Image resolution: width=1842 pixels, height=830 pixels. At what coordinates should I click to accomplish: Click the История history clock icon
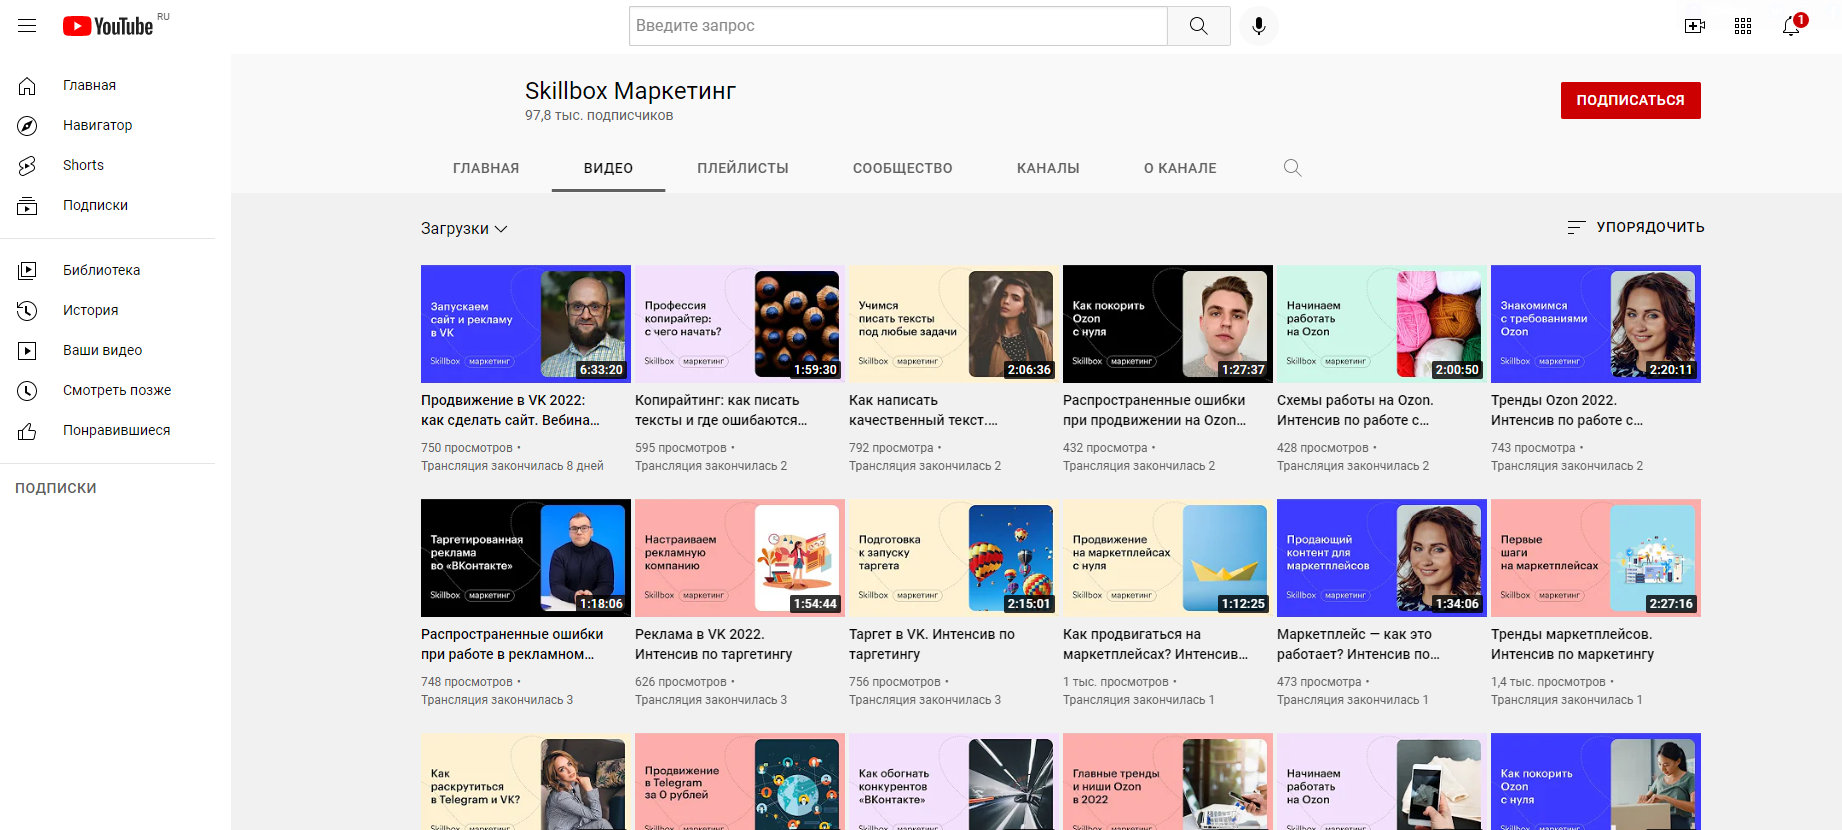pos(27,310)
